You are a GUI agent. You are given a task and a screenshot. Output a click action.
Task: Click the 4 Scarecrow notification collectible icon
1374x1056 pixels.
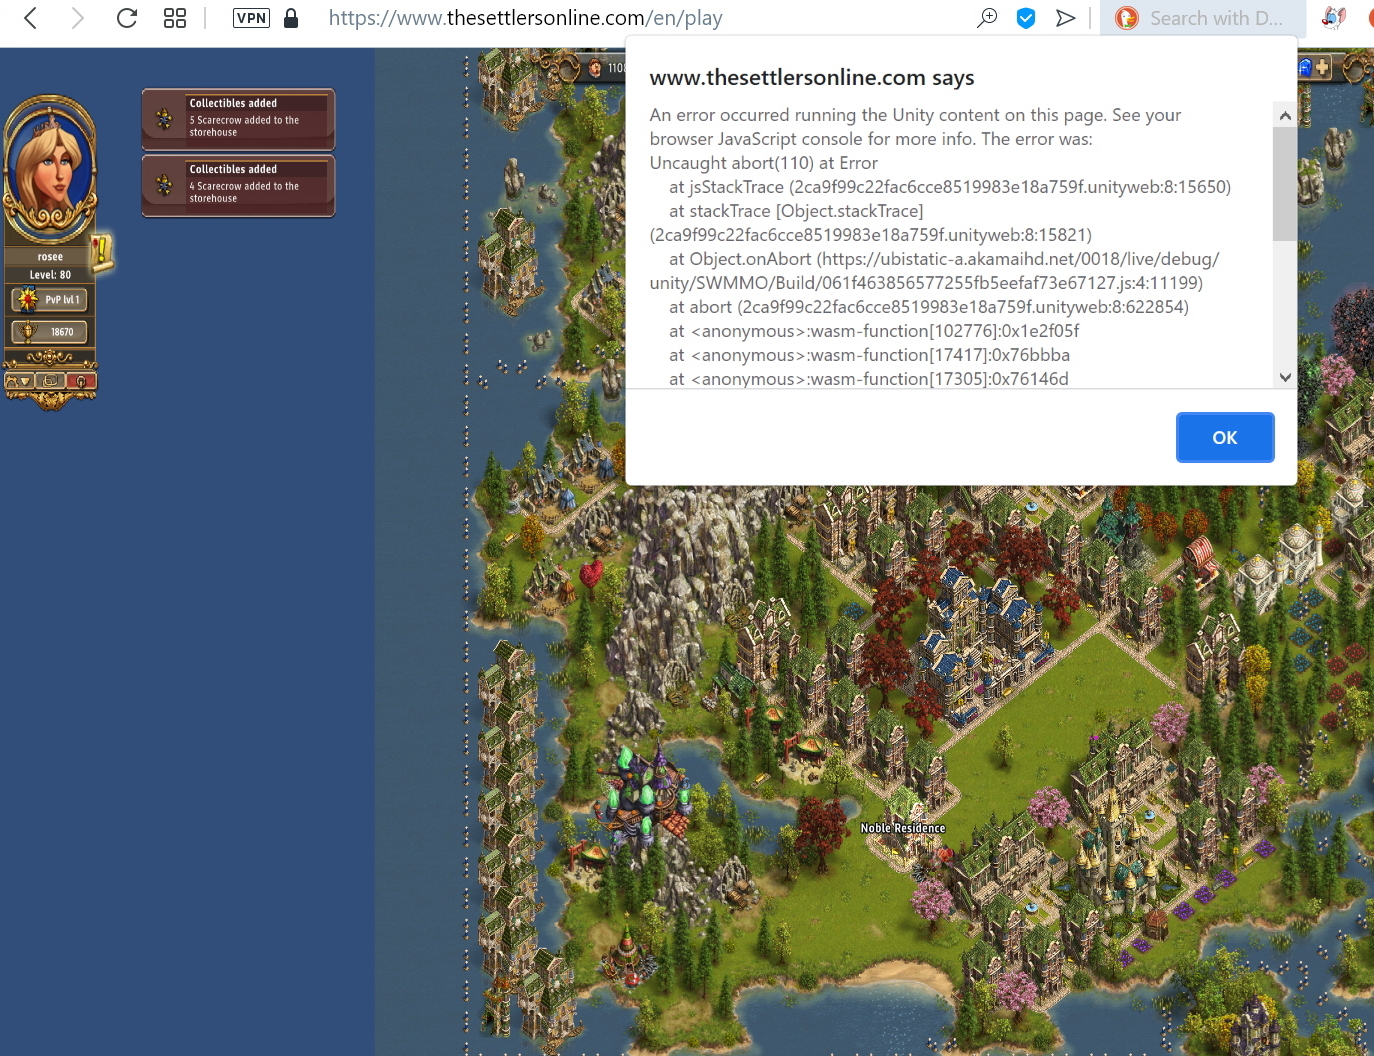[x=164, y=185]
